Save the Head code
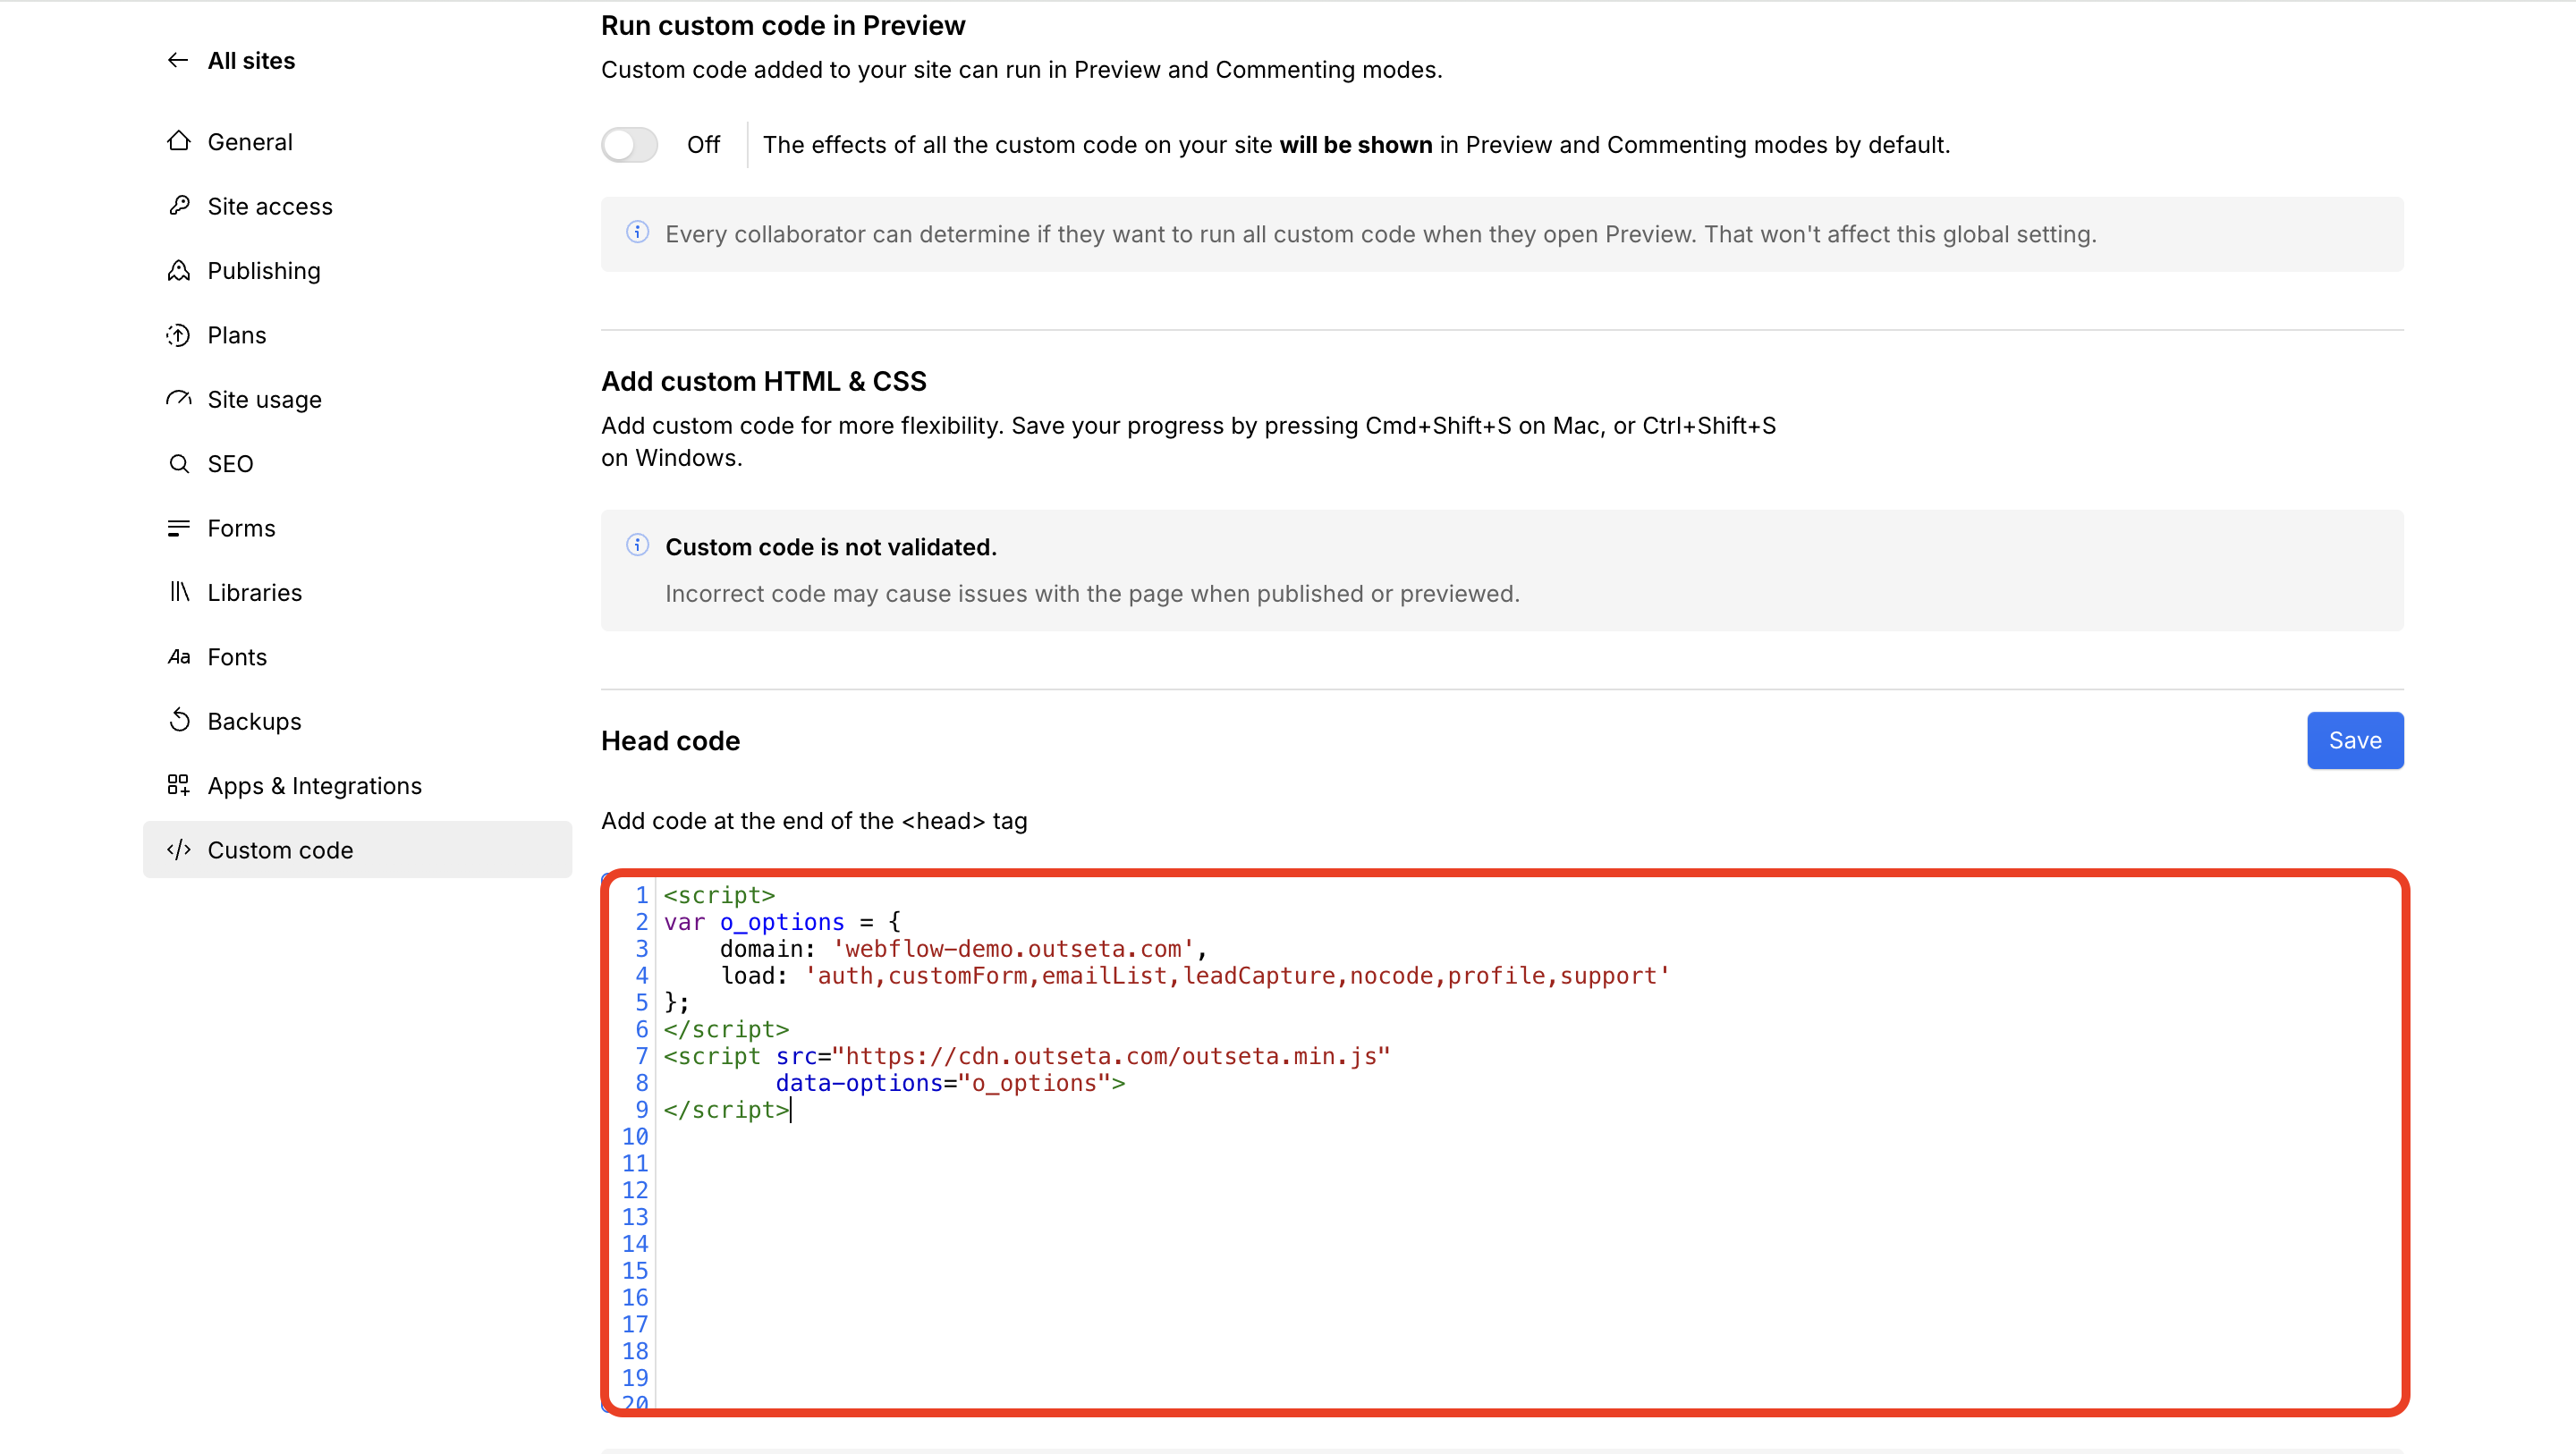2576x1454 pixels. point(2354,741)
